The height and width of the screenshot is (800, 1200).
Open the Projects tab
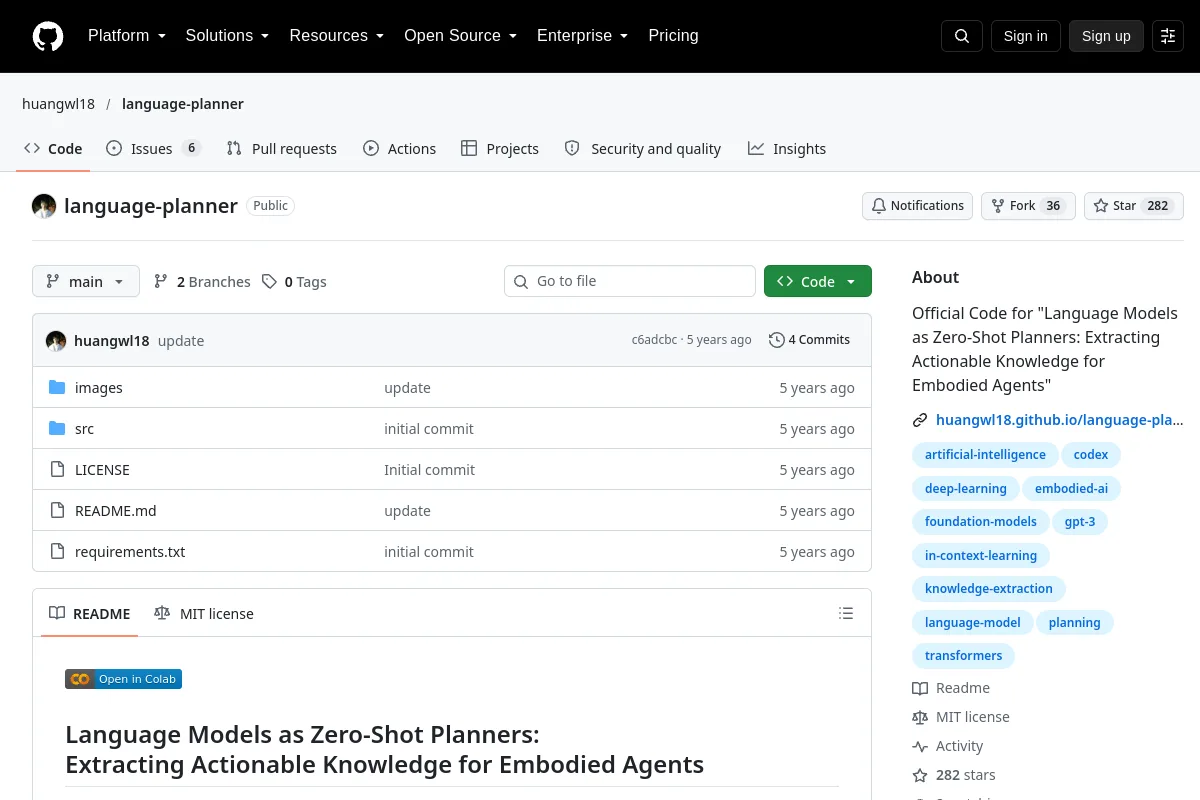coord(500,149)
